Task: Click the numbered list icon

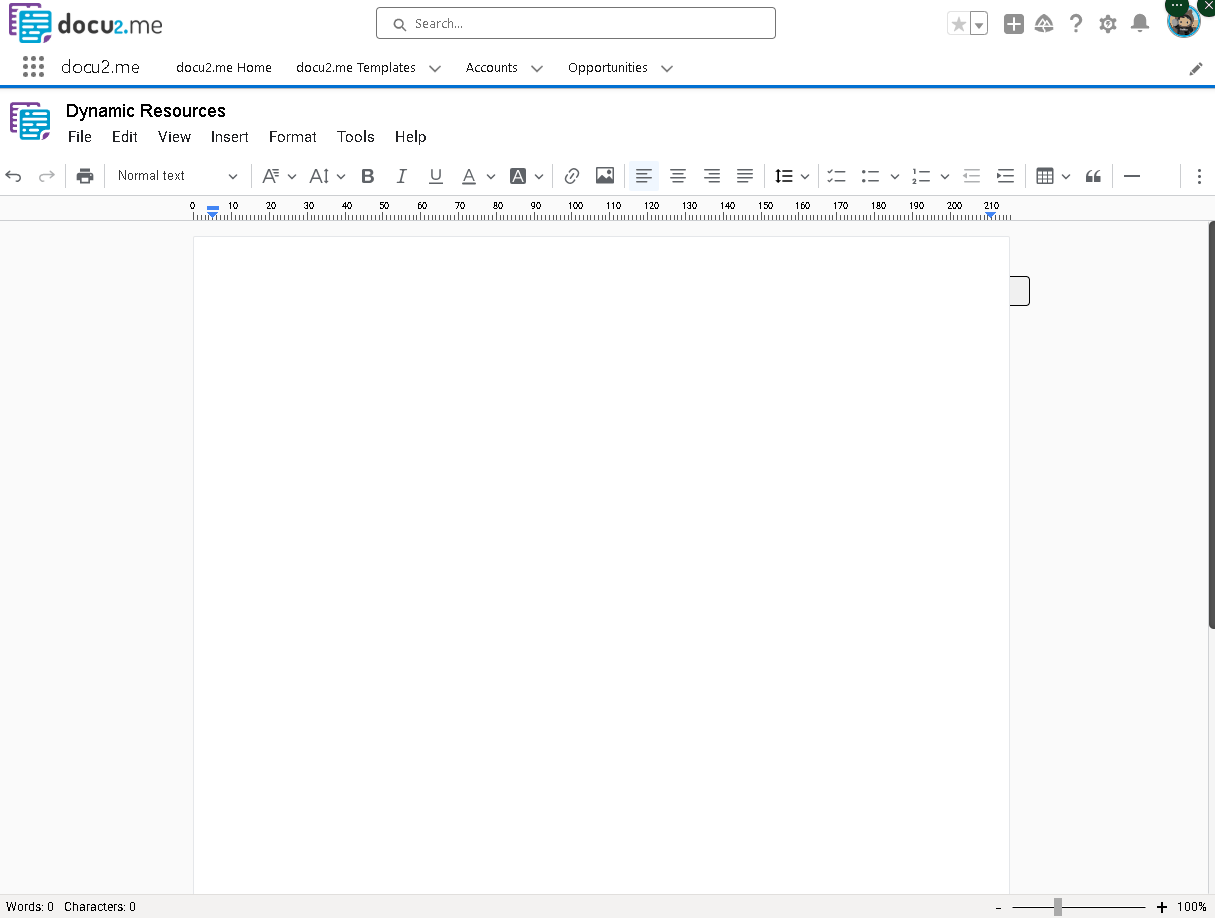Action: tap(921, 176)
